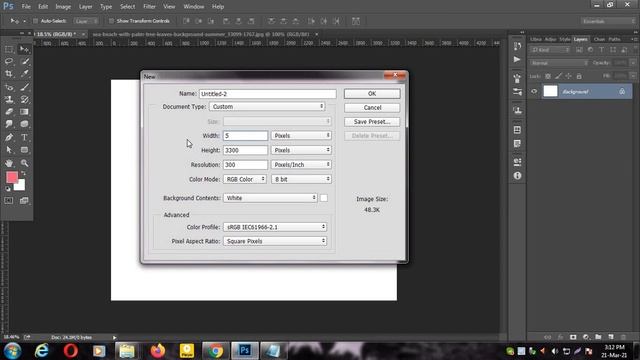Open the File menu

(x=26, y=7)
